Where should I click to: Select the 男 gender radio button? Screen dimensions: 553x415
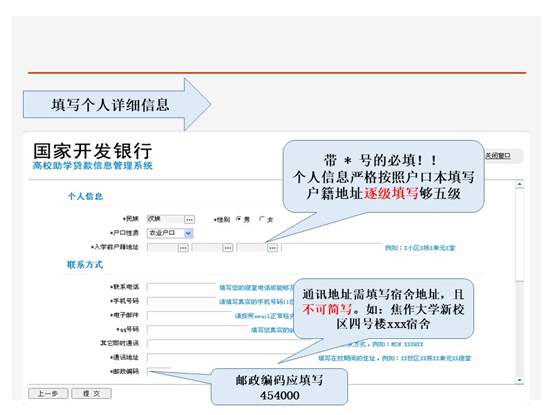tap(239, 219)
